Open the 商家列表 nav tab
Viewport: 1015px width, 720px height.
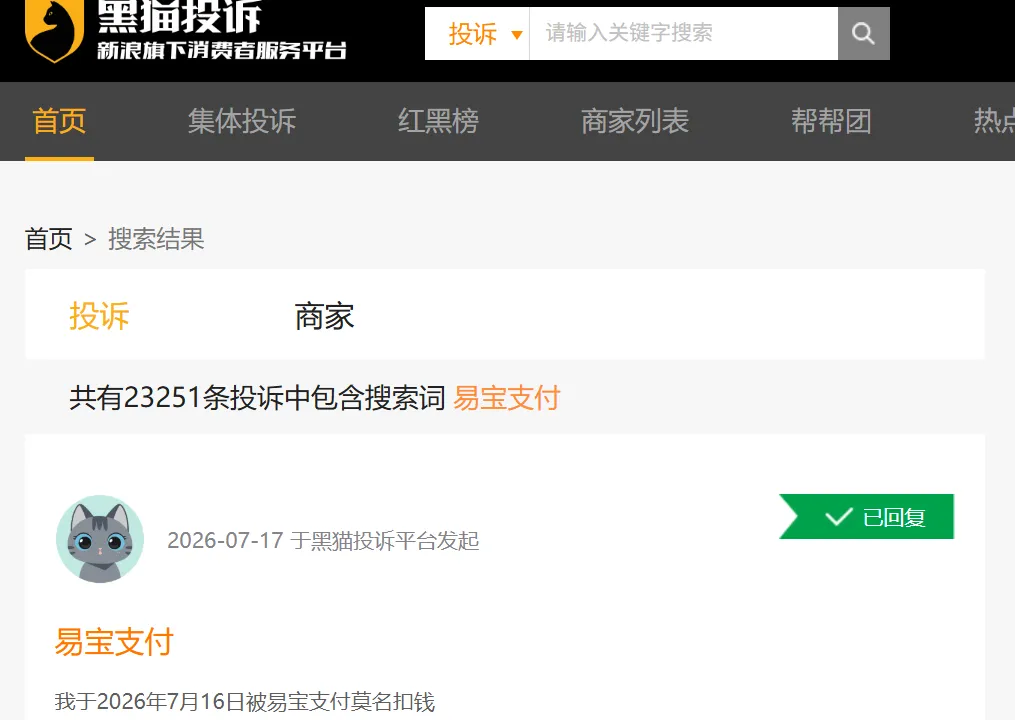pos(635,121)
